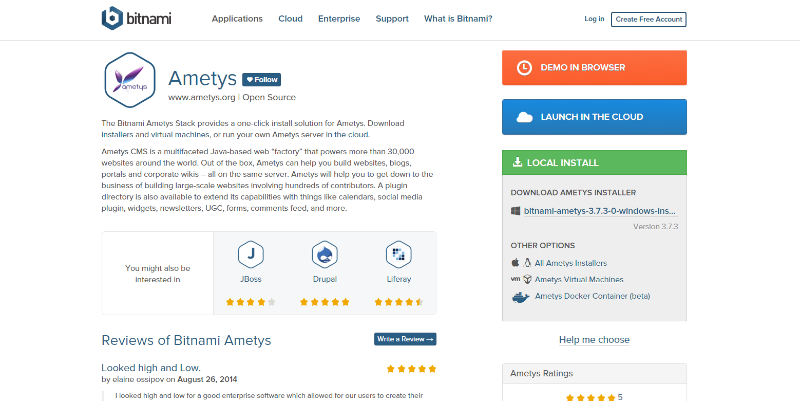Click the Drupal hexagon icon

[325, 254]
